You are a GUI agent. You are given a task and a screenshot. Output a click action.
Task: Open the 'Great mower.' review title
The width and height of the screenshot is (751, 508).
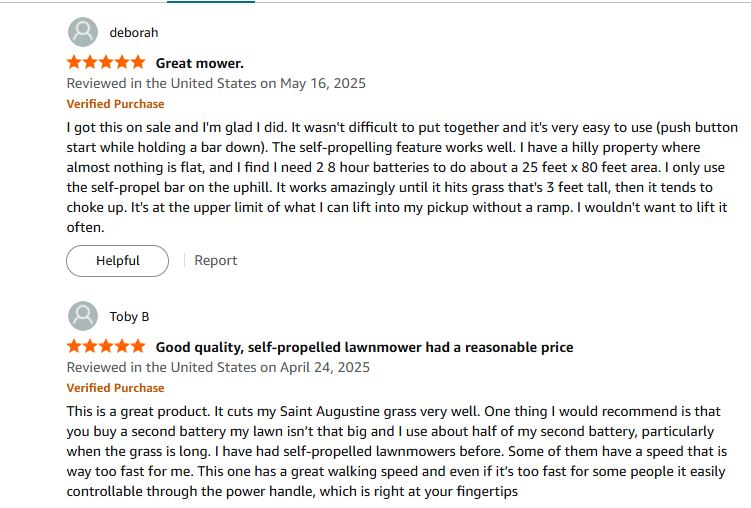[x=200, y=63]
